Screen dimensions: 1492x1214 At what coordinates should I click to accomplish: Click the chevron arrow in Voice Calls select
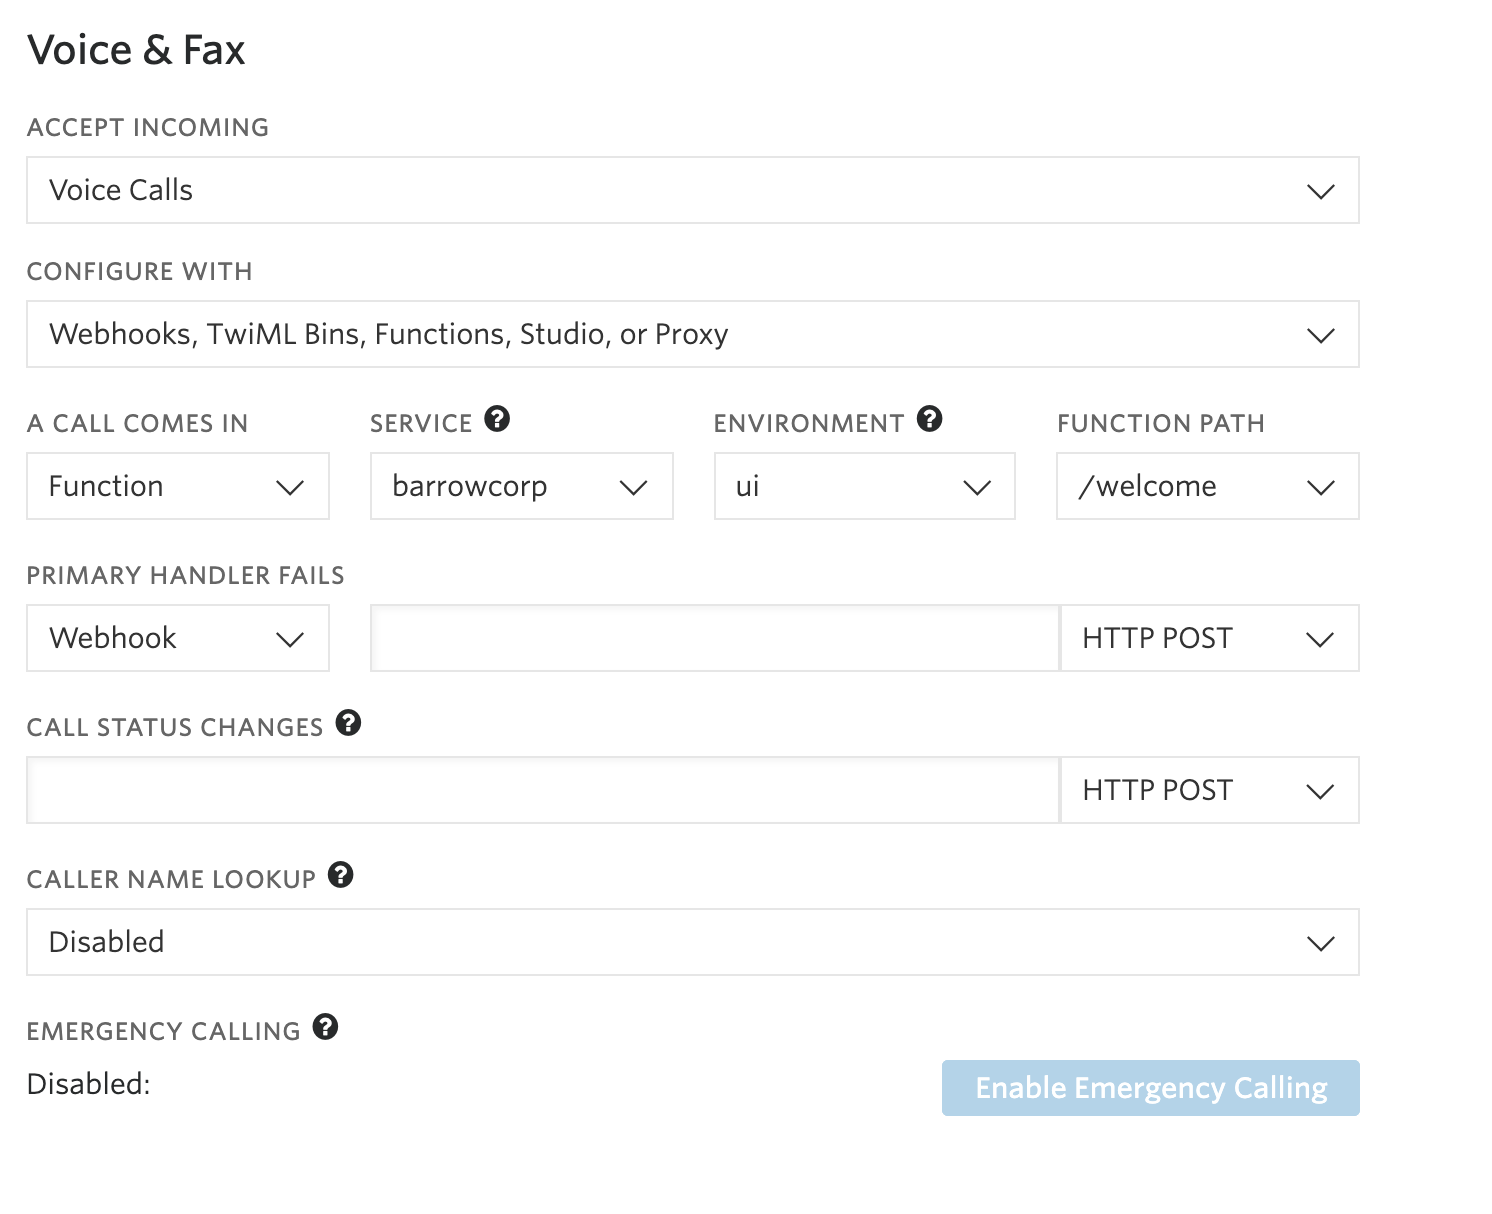1321,191
